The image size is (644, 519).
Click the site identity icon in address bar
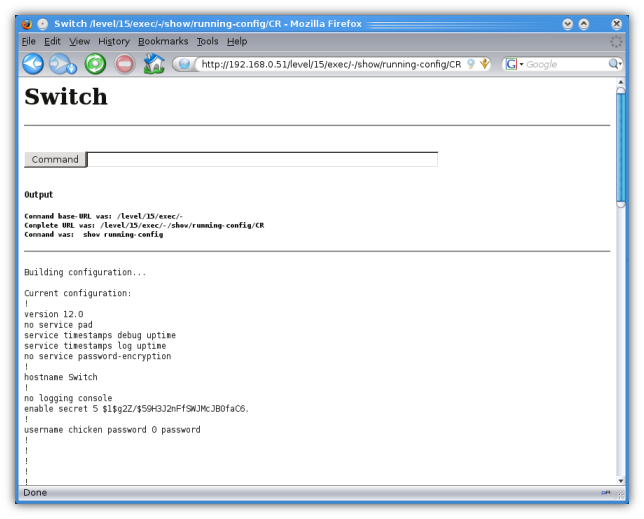(184, 64)
